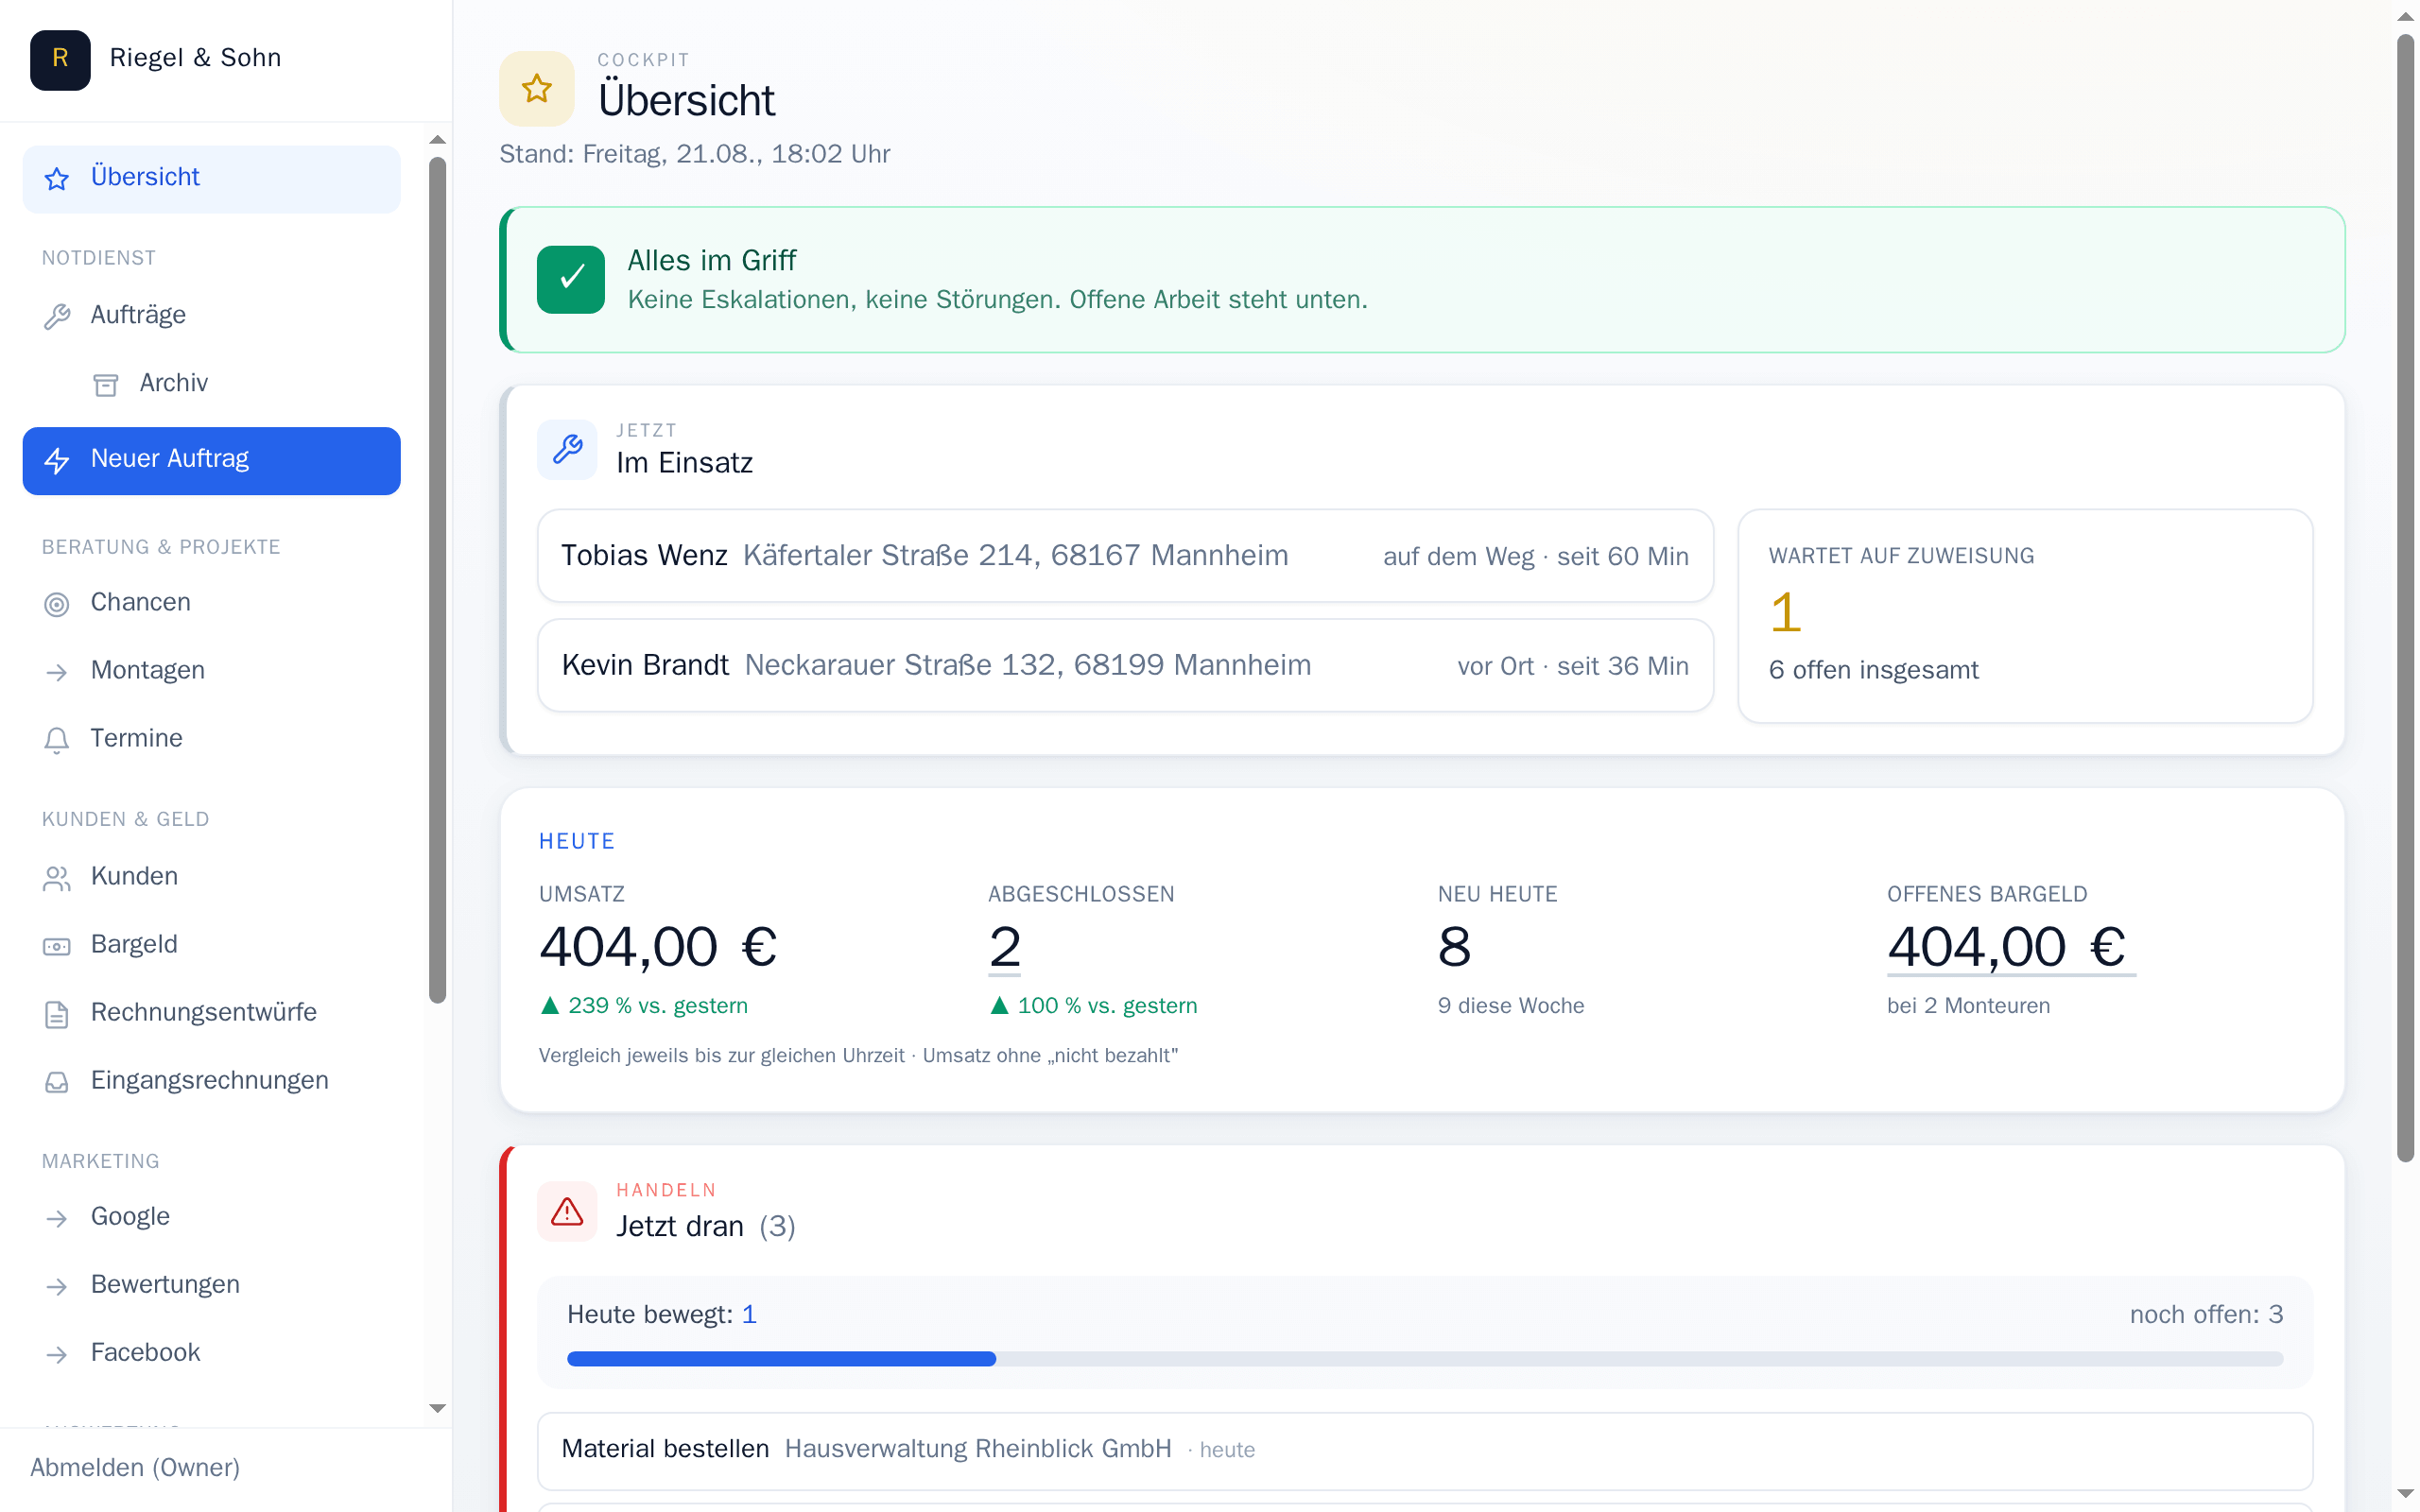2420x1512 pixels.
Task: Click the red warning triangle icon in Jetzt dran
Action: point(567,1211)
